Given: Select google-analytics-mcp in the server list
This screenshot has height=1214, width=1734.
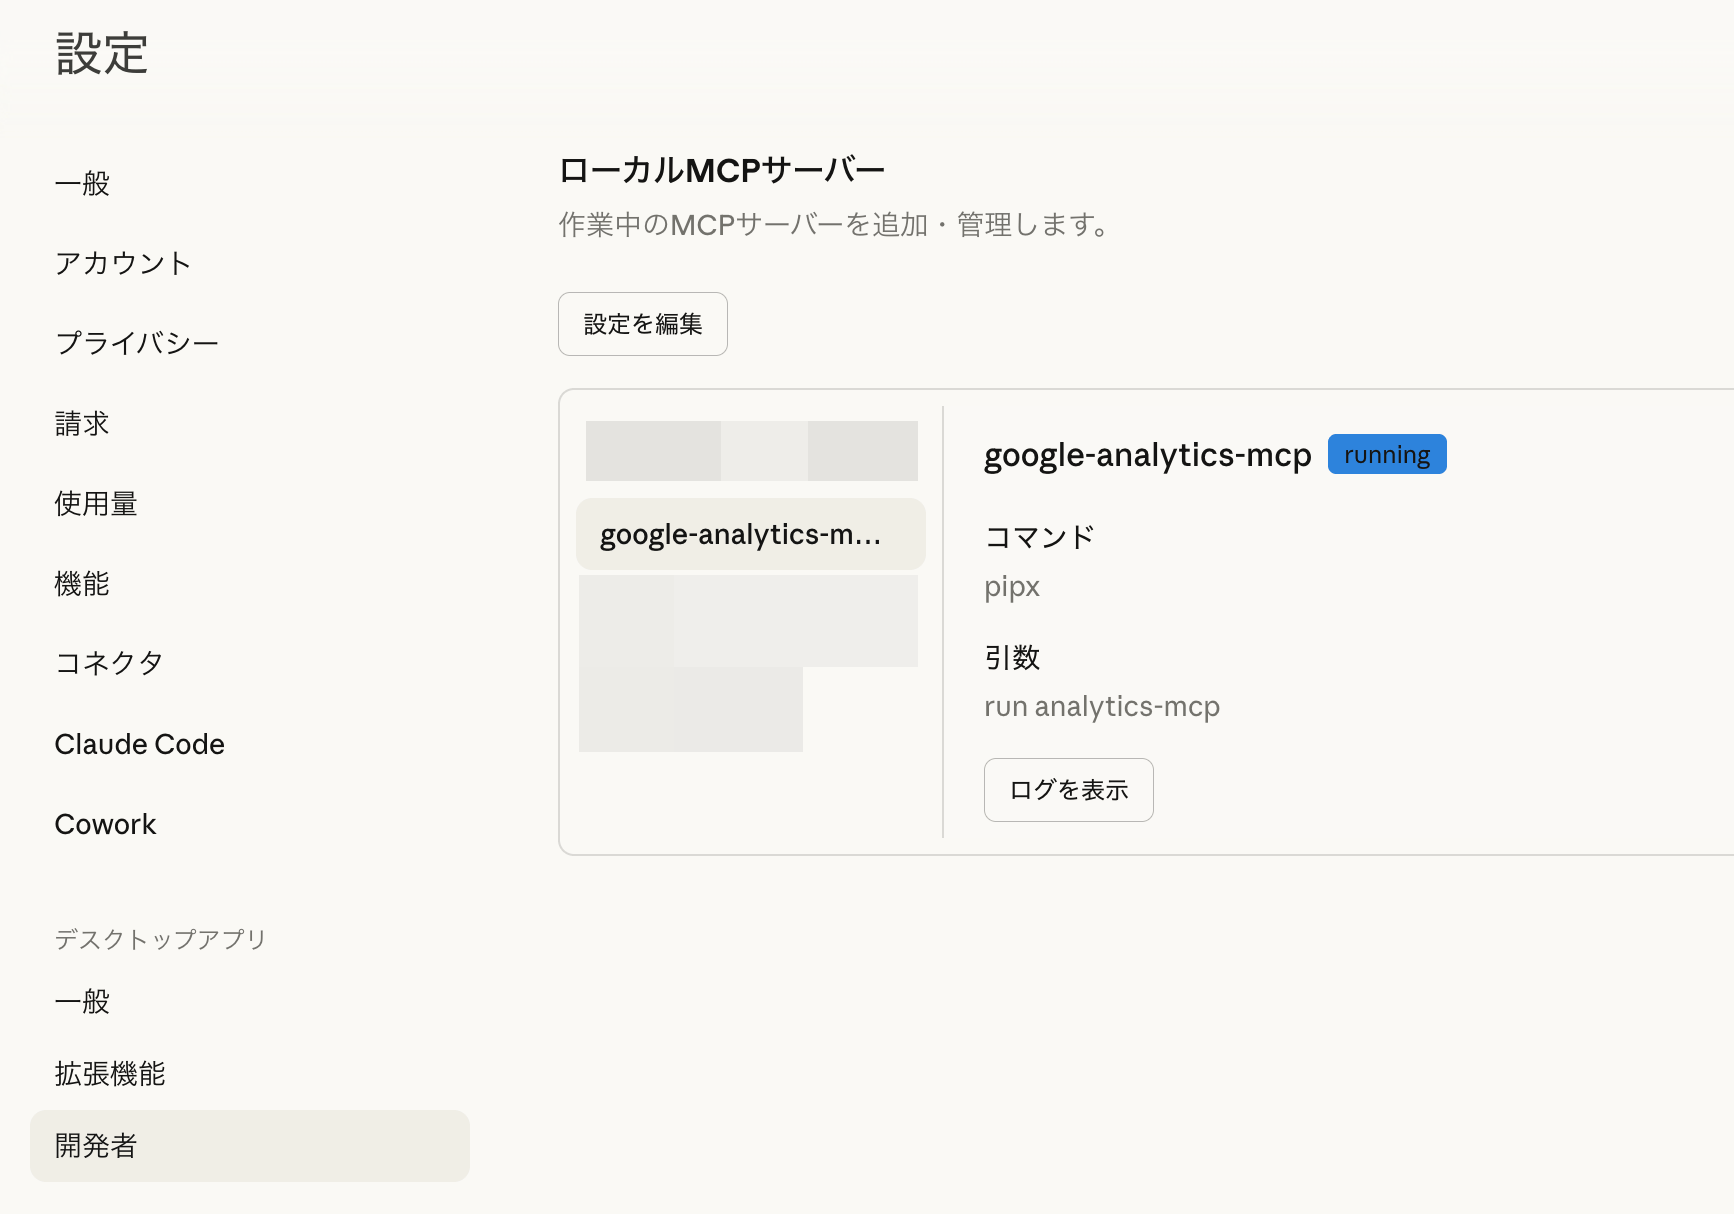Looking at the screenshot, I should [750, 534].
